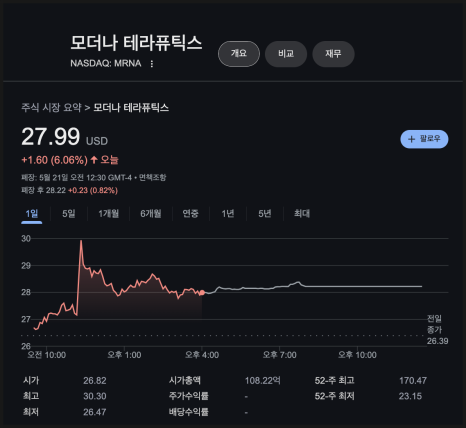
Task: Click the after-hours gray line on chart
Action: (312, 286)
